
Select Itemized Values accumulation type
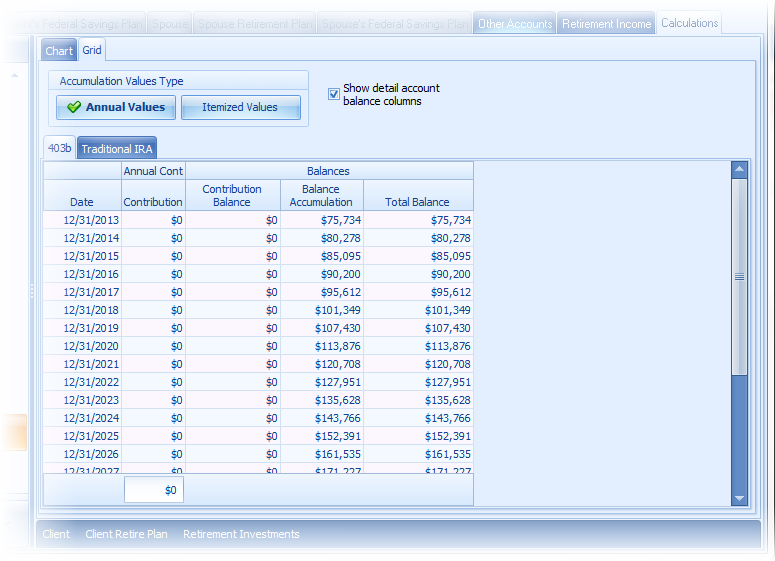(240, 108)
